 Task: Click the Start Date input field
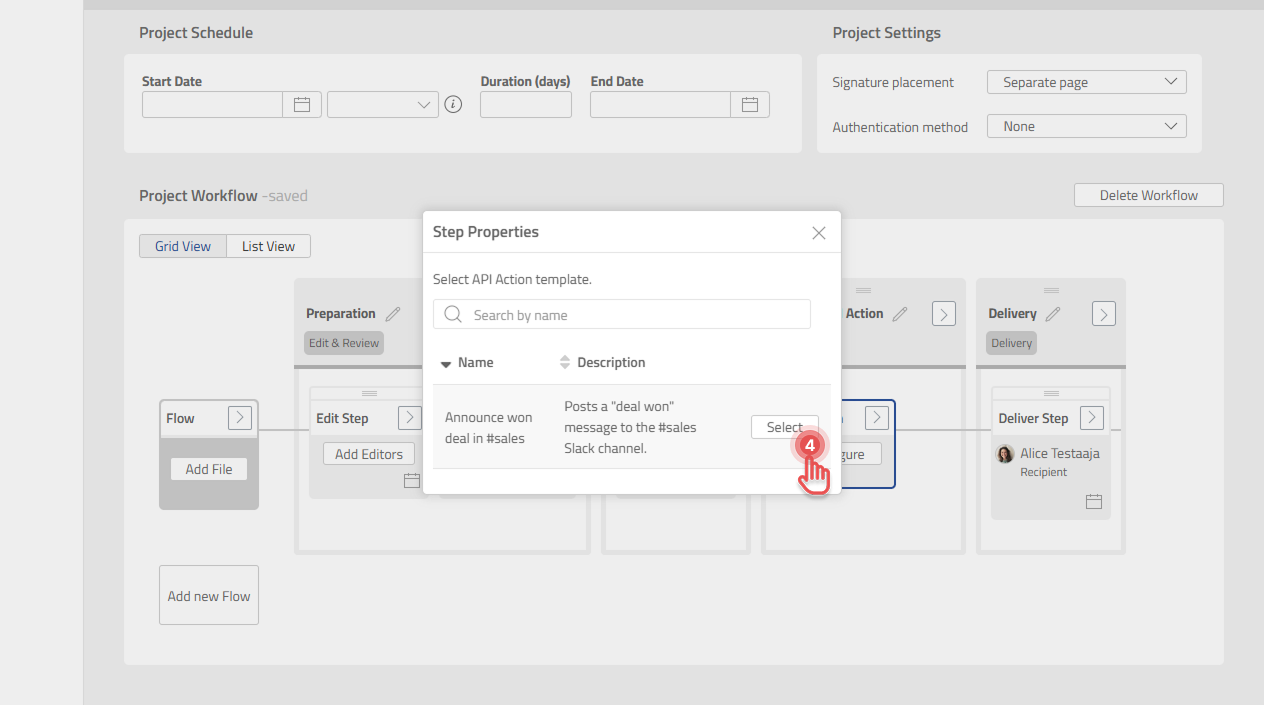[213, 104]
